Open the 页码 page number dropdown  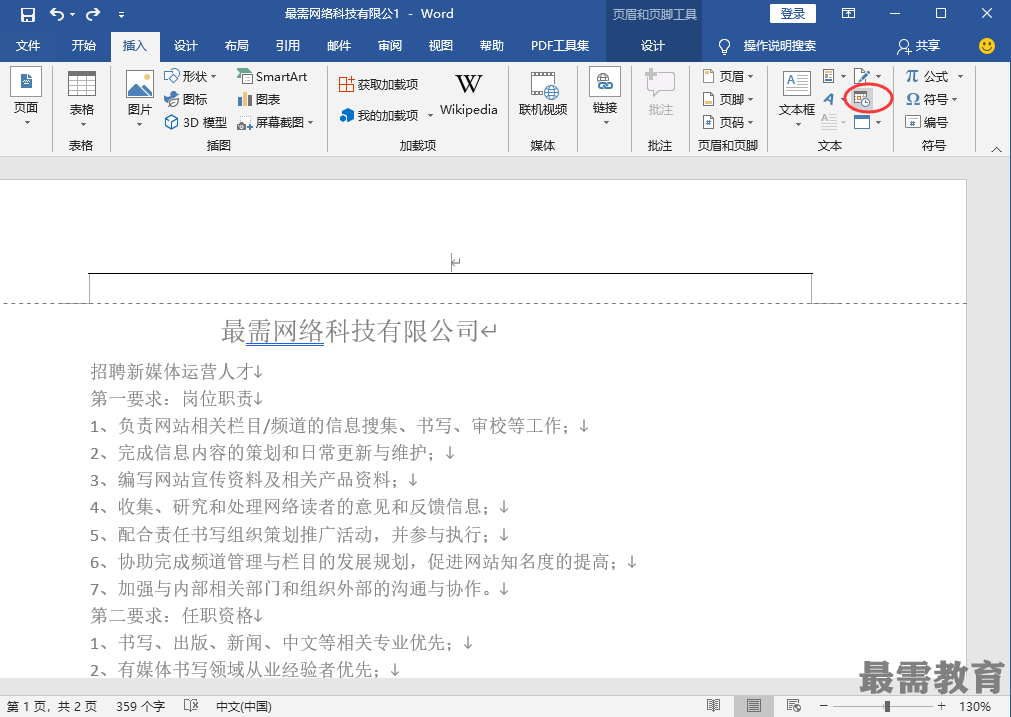[x=727, y=123]
